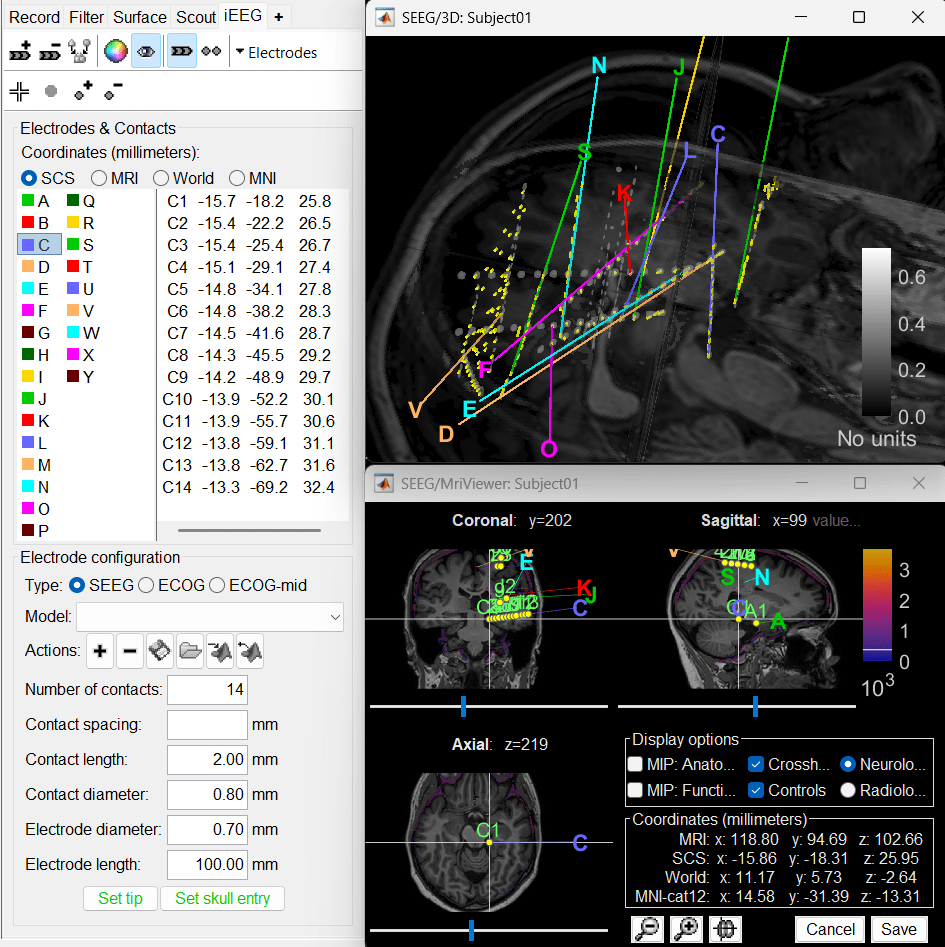Enable the MIP: Anatomy checkbox
Viewport: 945px width, 947px height.
coord(636,764)
